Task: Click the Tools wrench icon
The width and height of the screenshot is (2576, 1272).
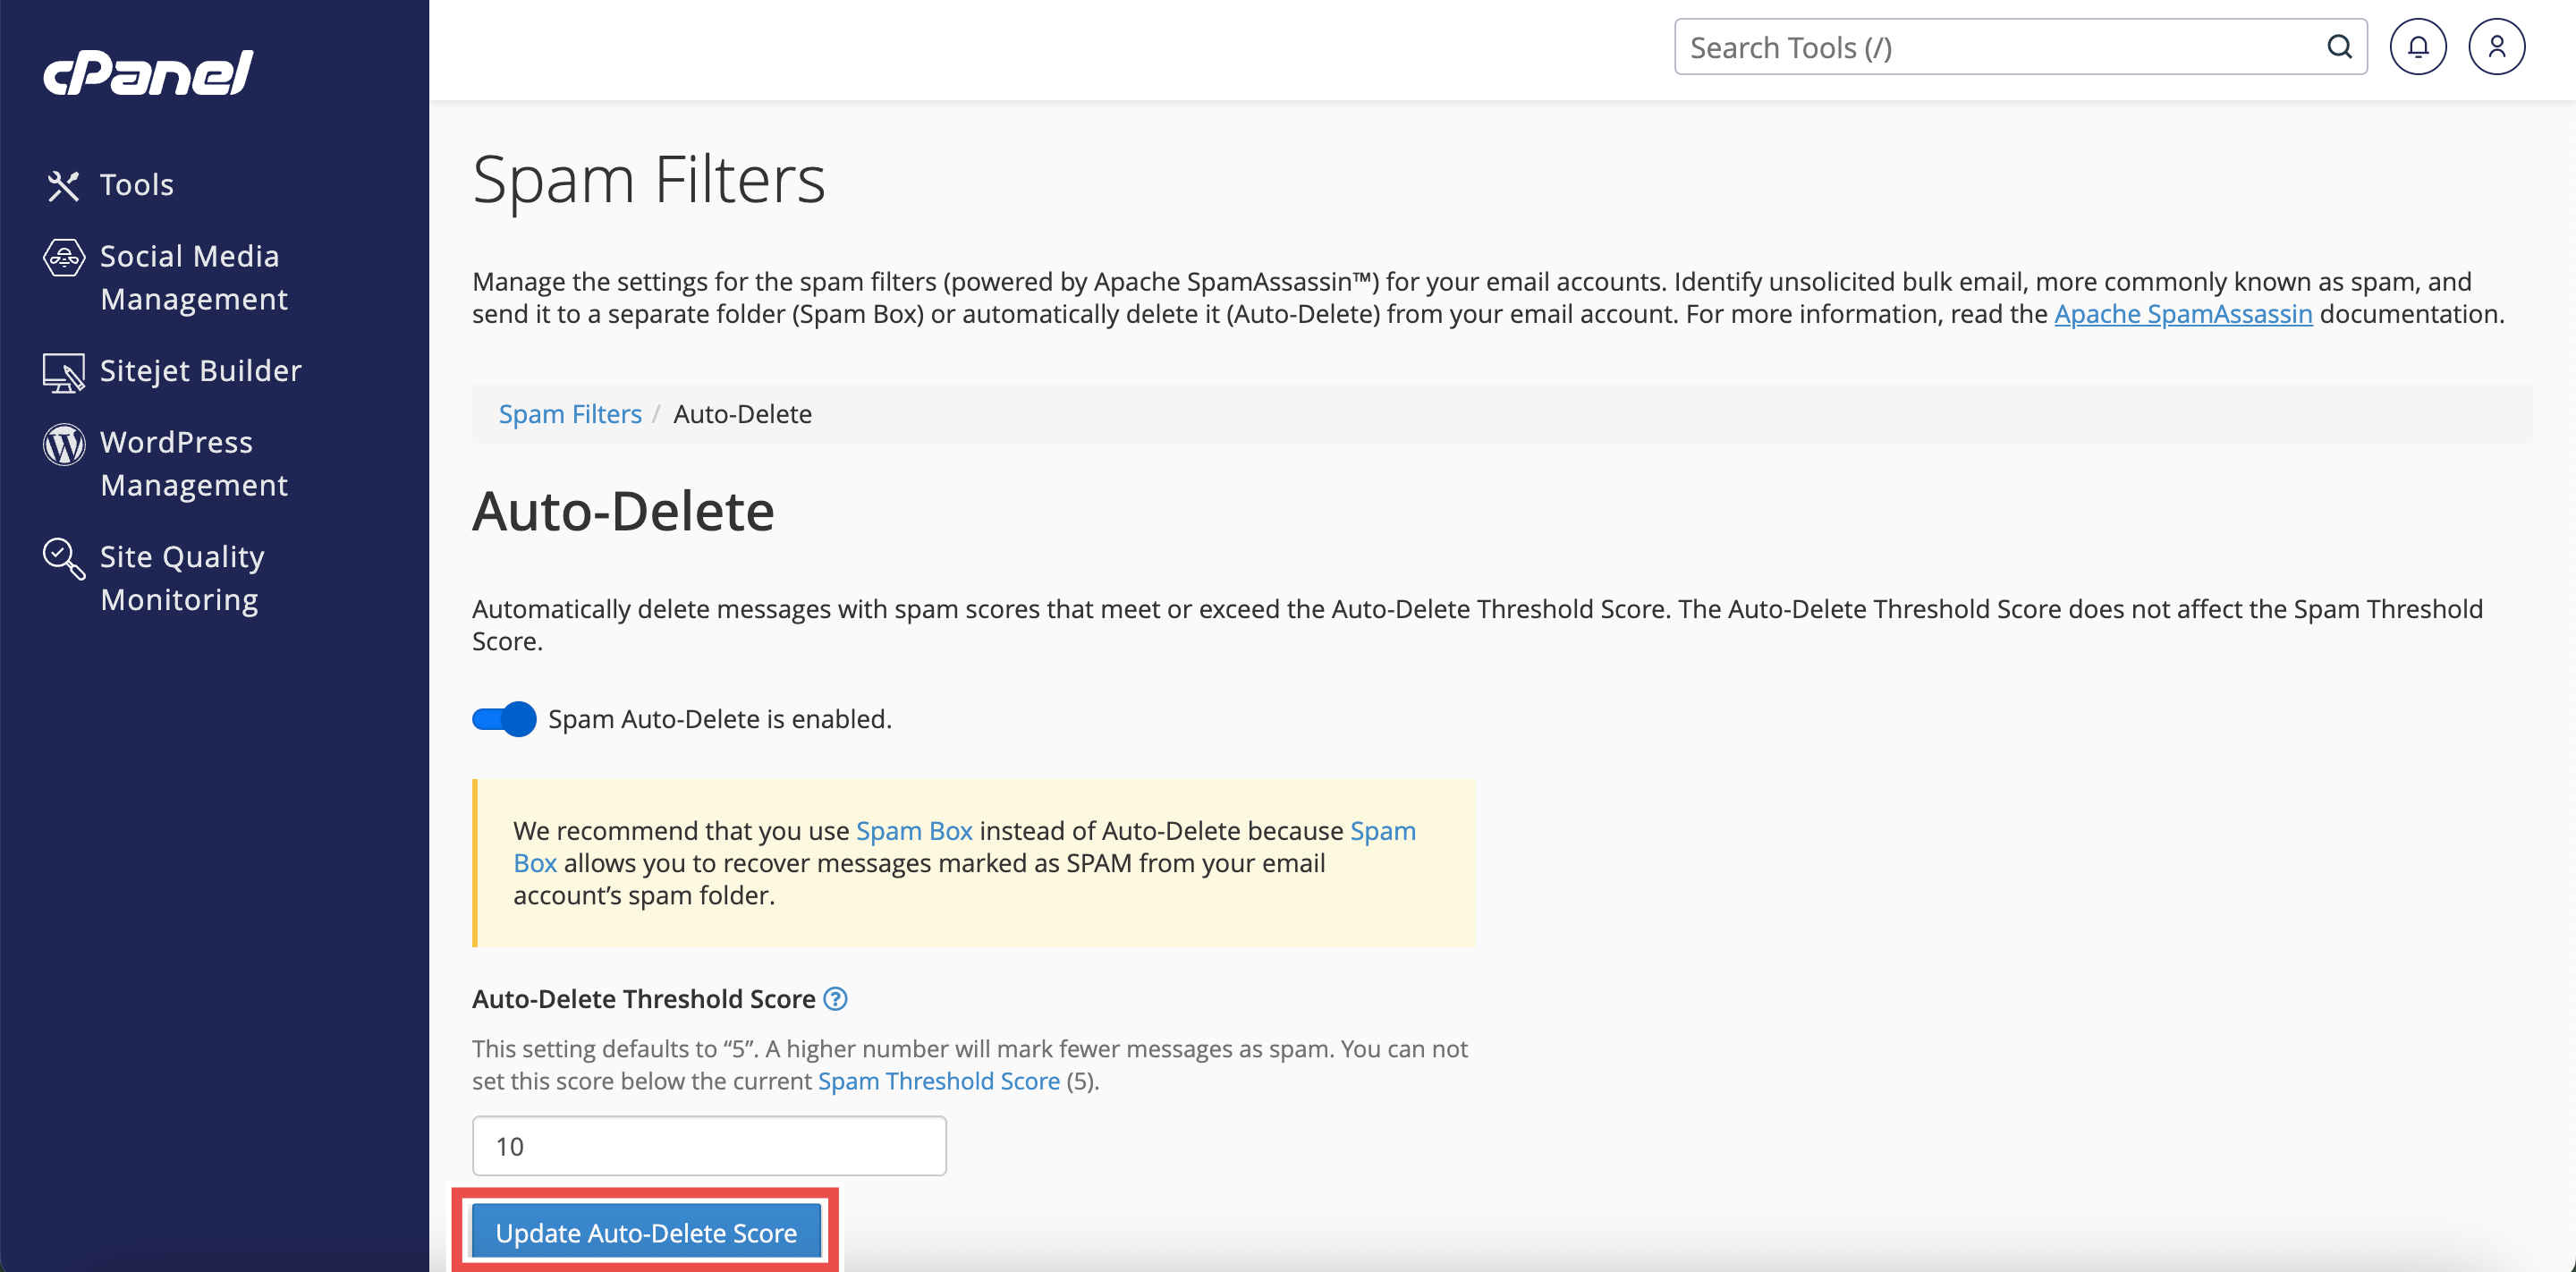Action: tap(63, 185)
